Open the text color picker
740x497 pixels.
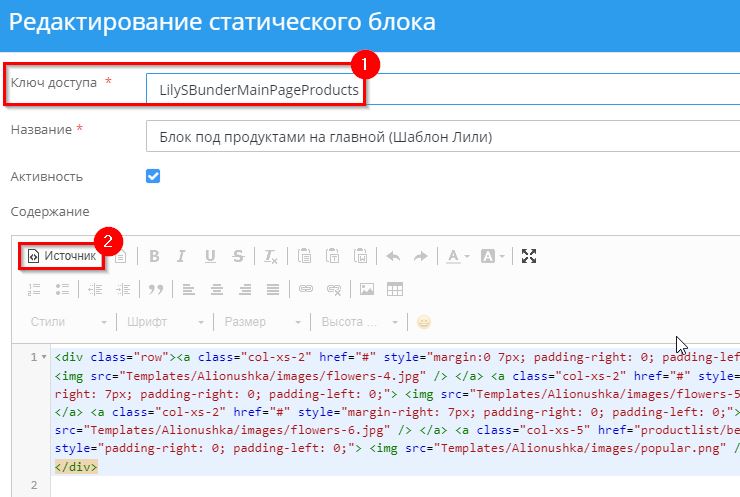point(457,256)
